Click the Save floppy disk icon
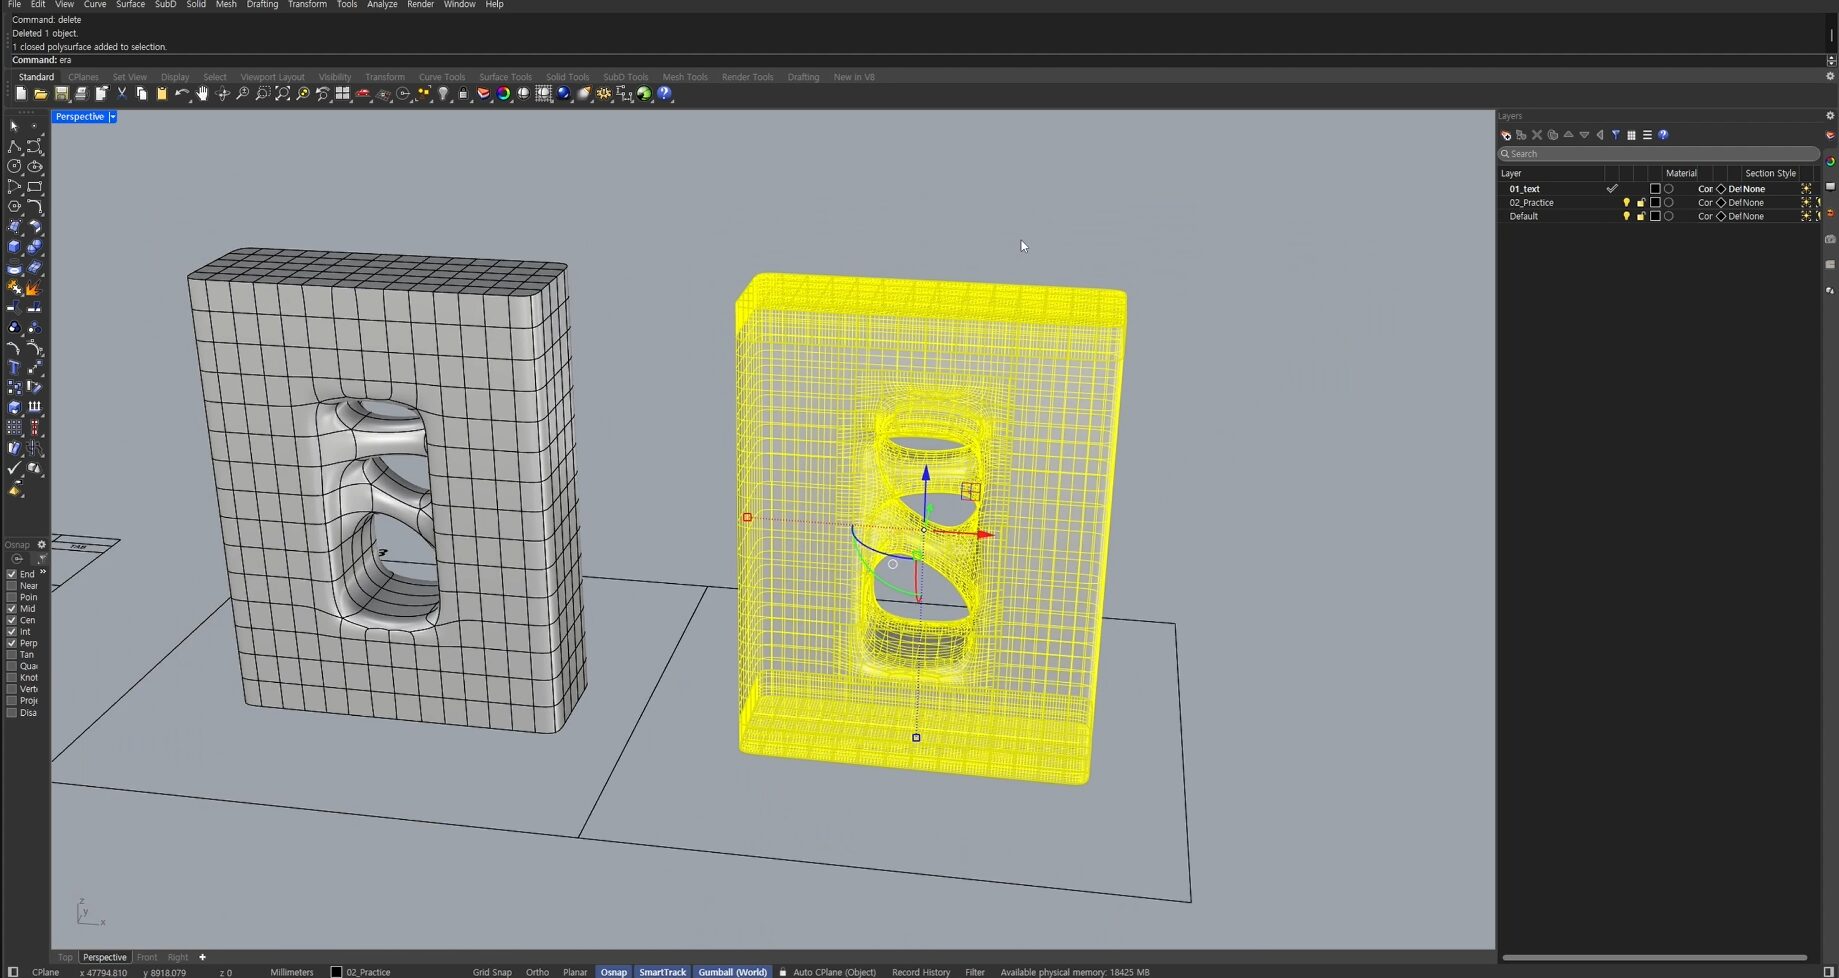Screen dimensions: 1839x978 [x=61, y=93]
